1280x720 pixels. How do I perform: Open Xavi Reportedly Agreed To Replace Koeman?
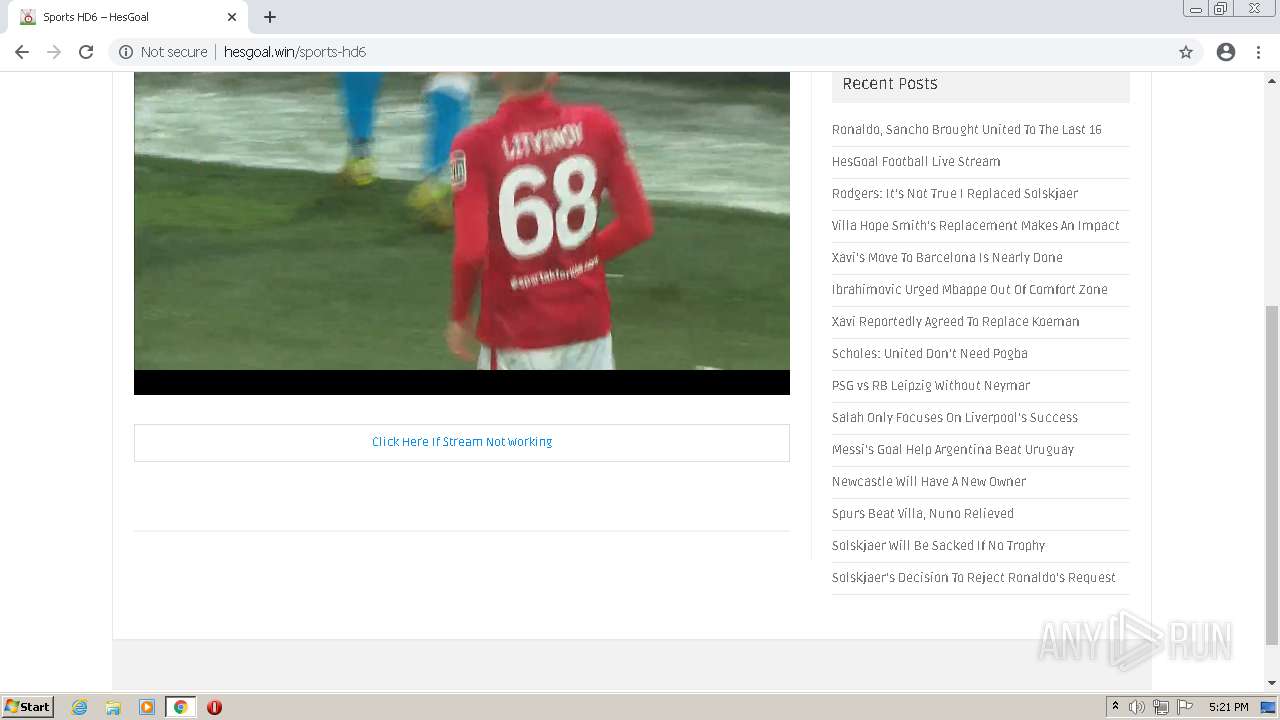(956, 322)
